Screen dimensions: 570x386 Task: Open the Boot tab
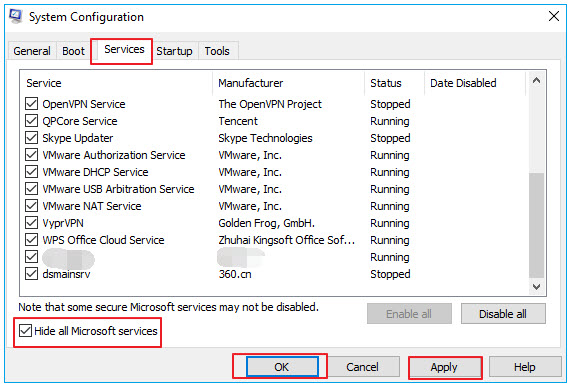[73, 51]
